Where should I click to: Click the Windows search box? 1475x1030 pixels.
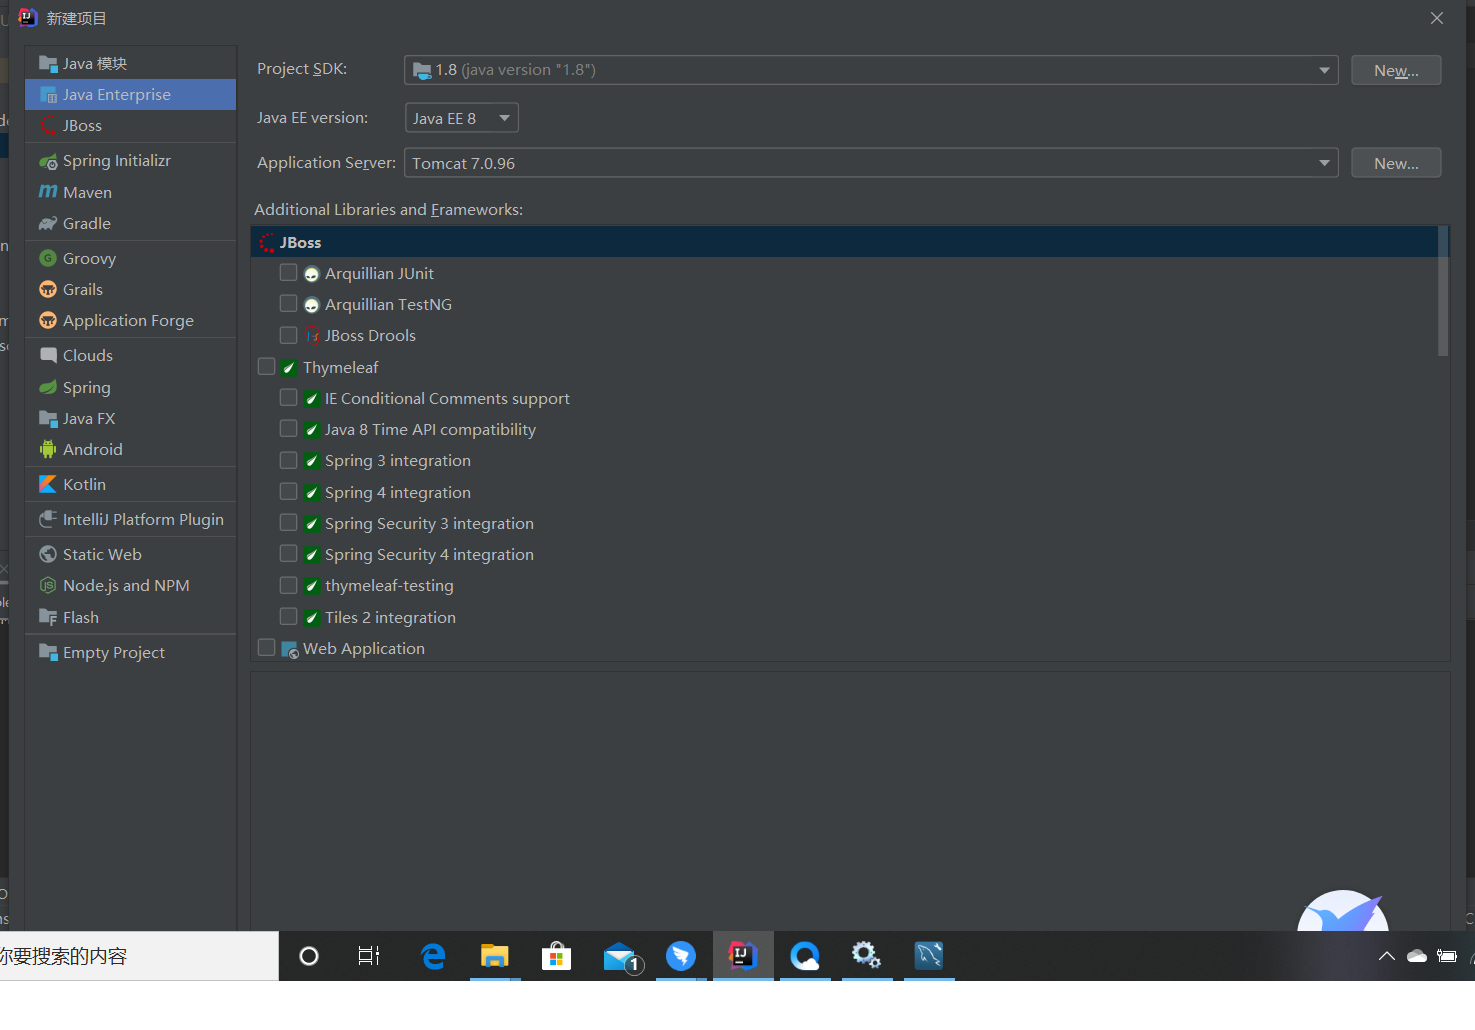[139, 956]
